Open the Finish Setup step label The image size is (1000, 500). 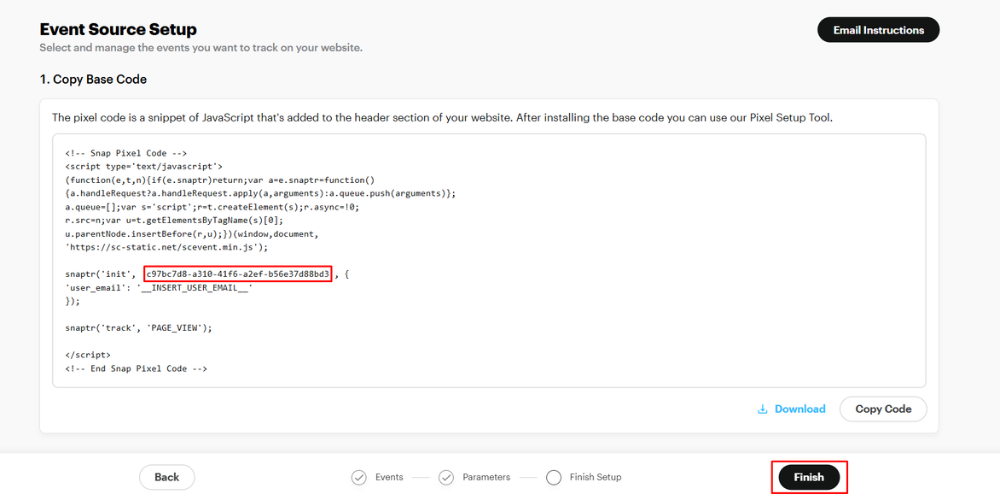click(x=595, y=477)
